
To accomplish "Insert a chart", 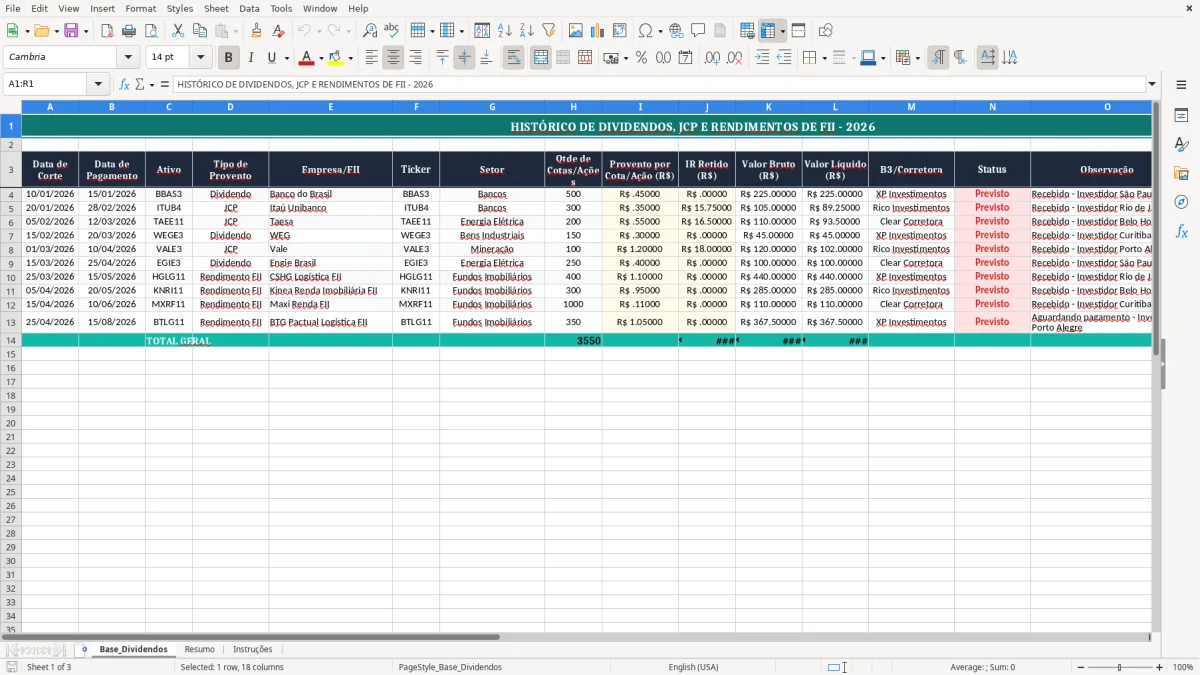I will 598,31.
